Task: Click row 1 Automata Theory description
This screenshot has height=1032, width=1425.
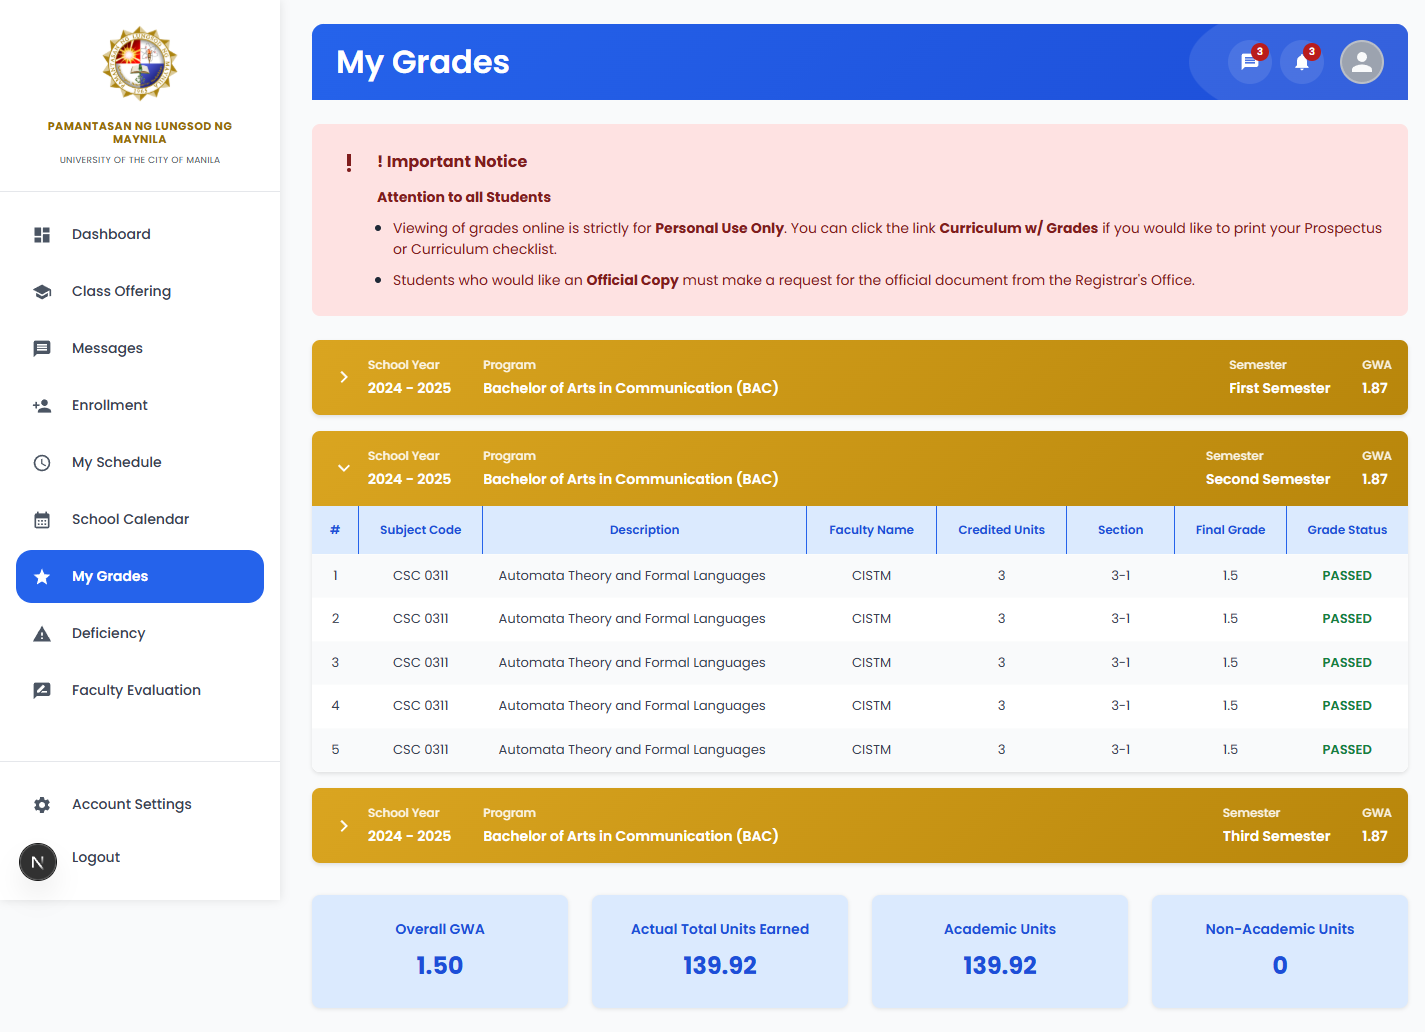Action: pos(632,576)
